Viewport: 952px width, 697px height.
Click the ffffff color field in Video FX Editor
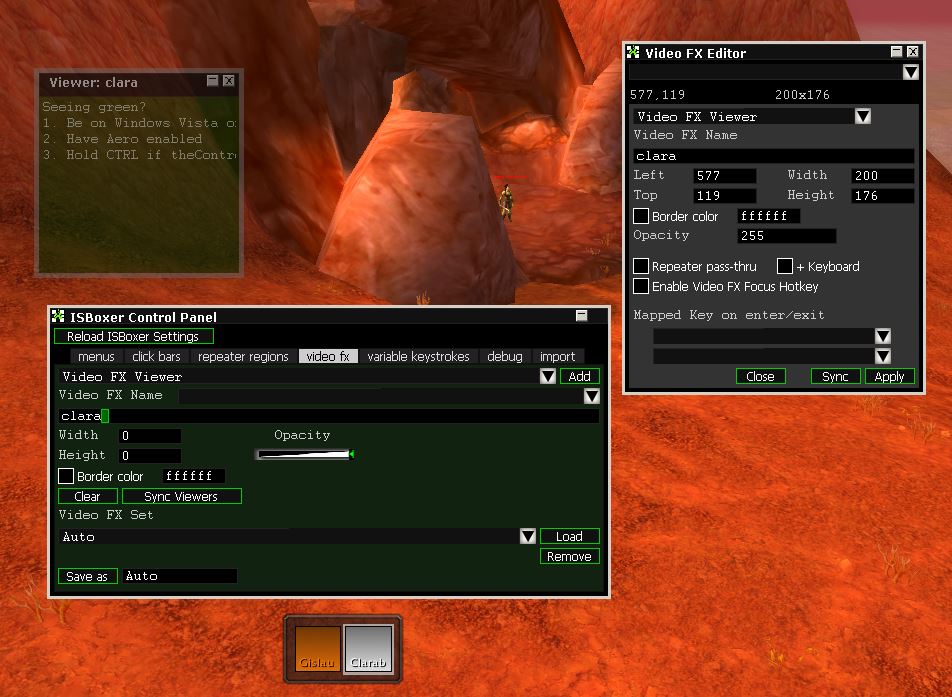769,216
